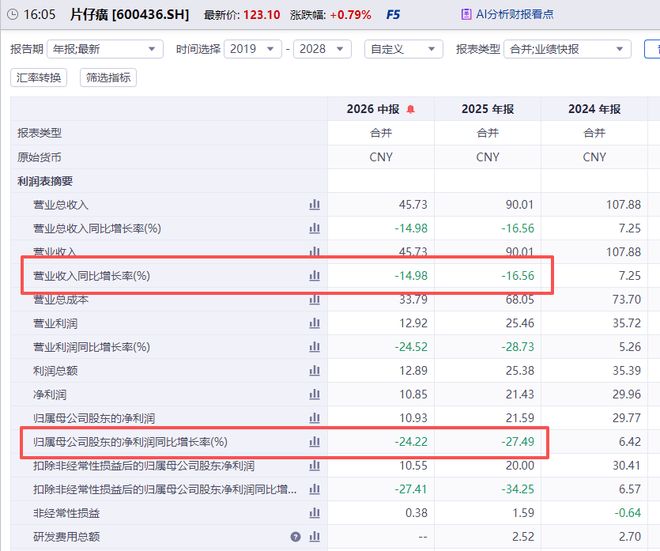
Task: Select the 2024 年报 column header
Action: pyautogui.click(x=594, y=109)
